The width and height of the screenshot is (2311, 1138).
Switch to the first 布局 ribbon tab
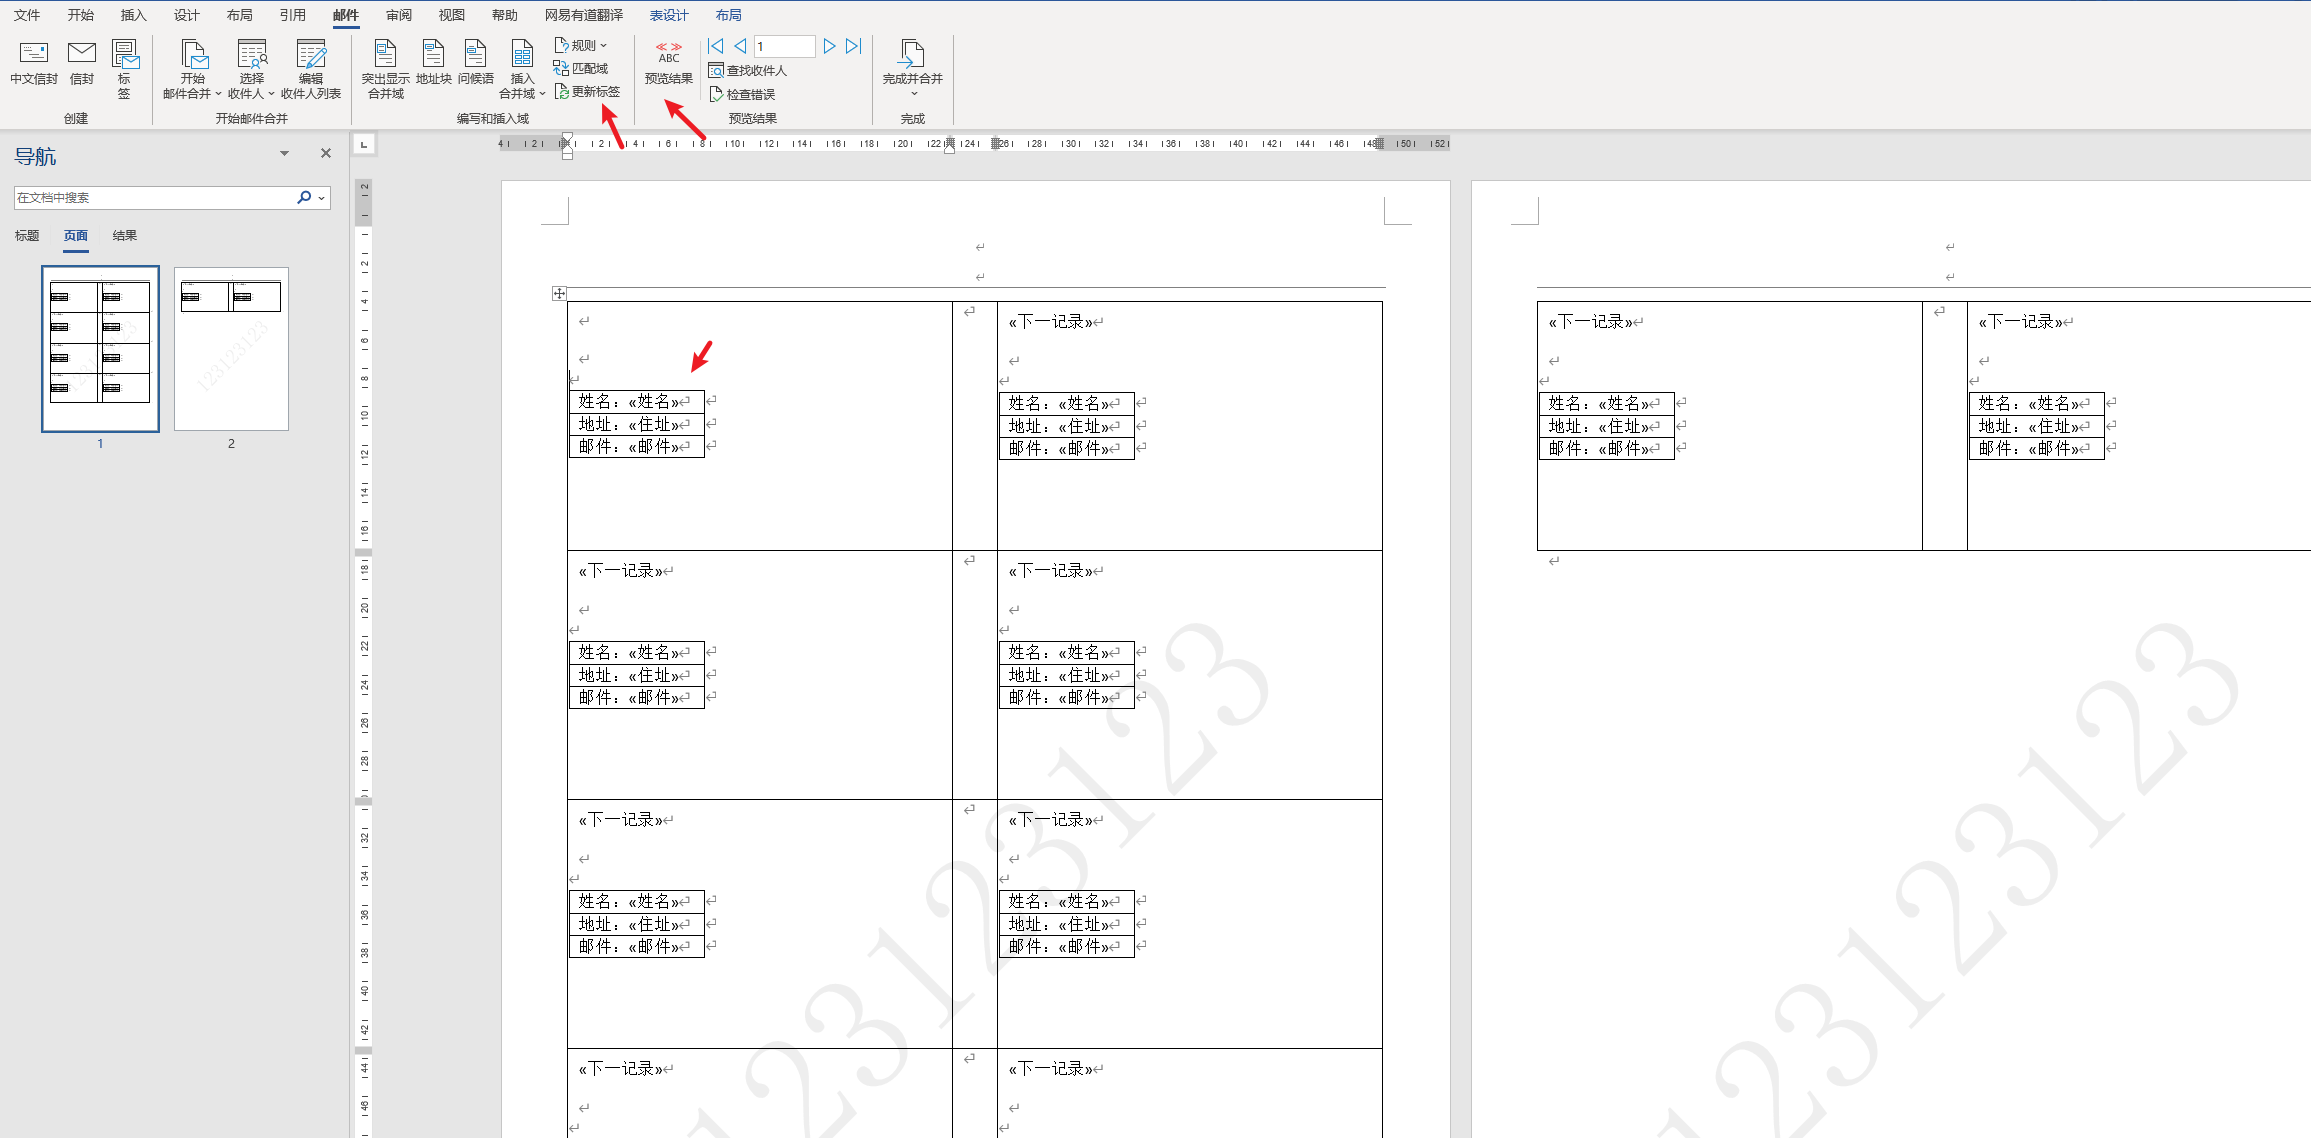tap(240, 15)
